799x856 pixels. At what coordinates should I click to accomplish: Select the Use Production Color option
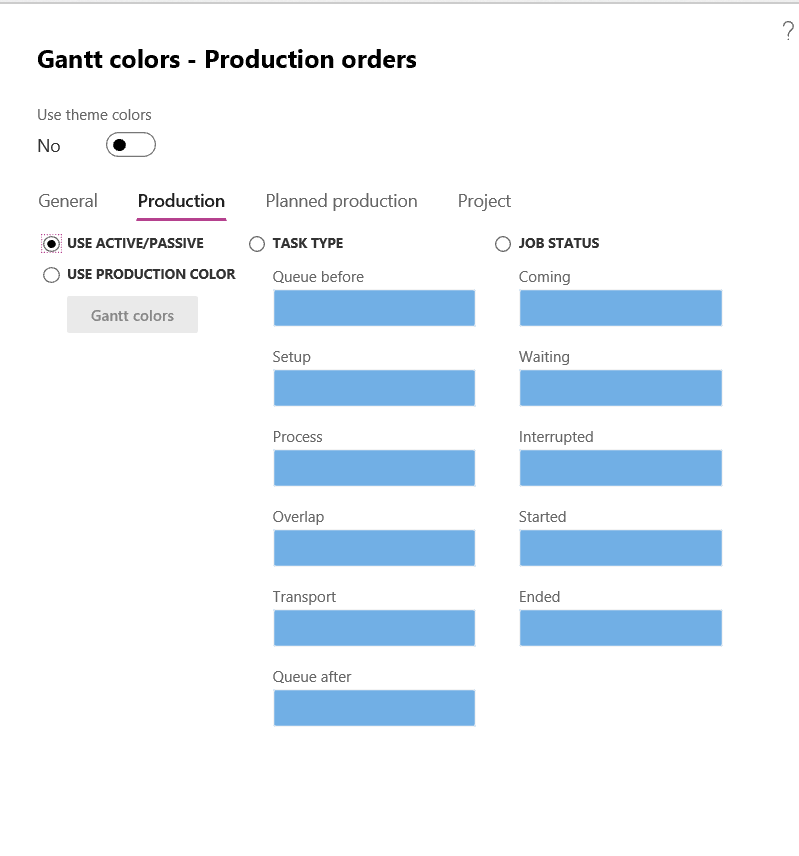pos(52,275)
